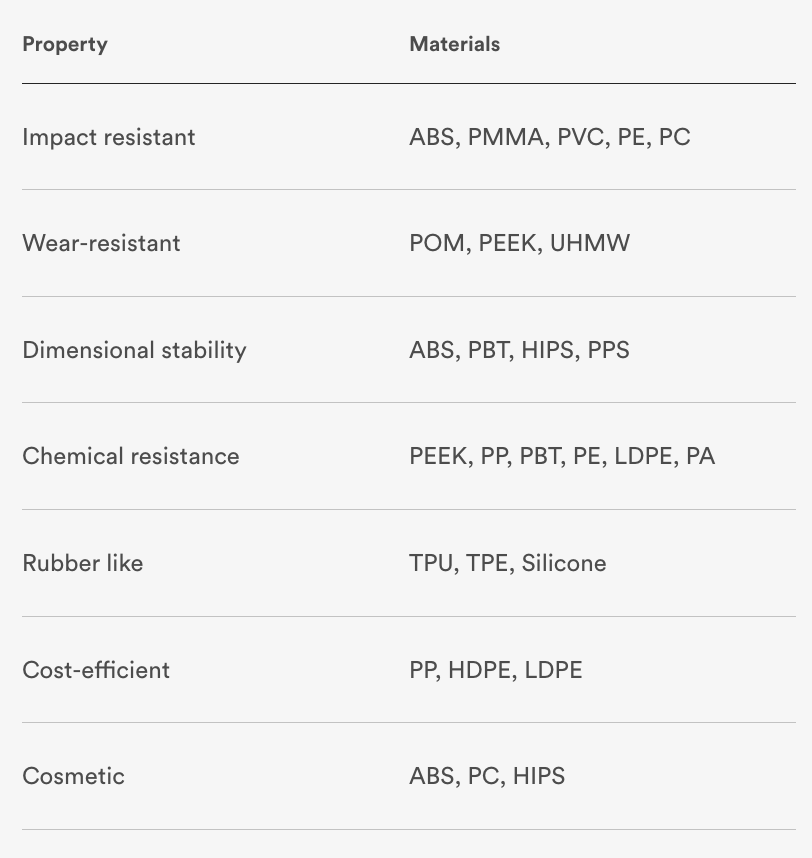Image resolution: width=812 pixels, height=858 pixels.
Task: Select the Cost-efficient row label
Action: 96,670
